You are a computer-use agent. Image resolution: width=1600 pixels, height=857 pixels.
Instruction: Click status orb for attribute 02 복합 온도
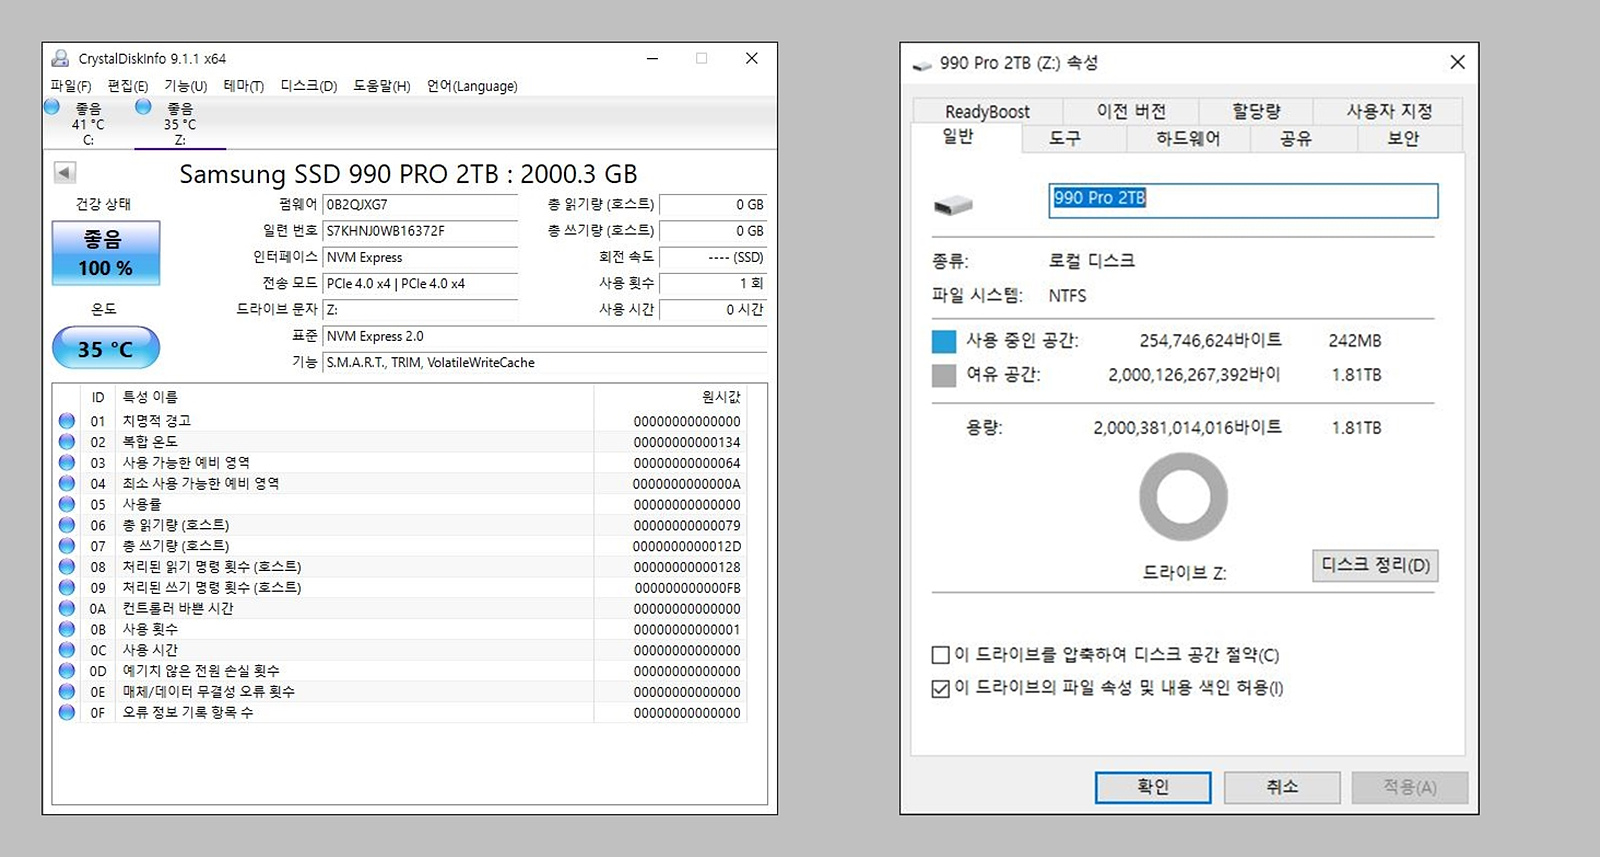67,441
